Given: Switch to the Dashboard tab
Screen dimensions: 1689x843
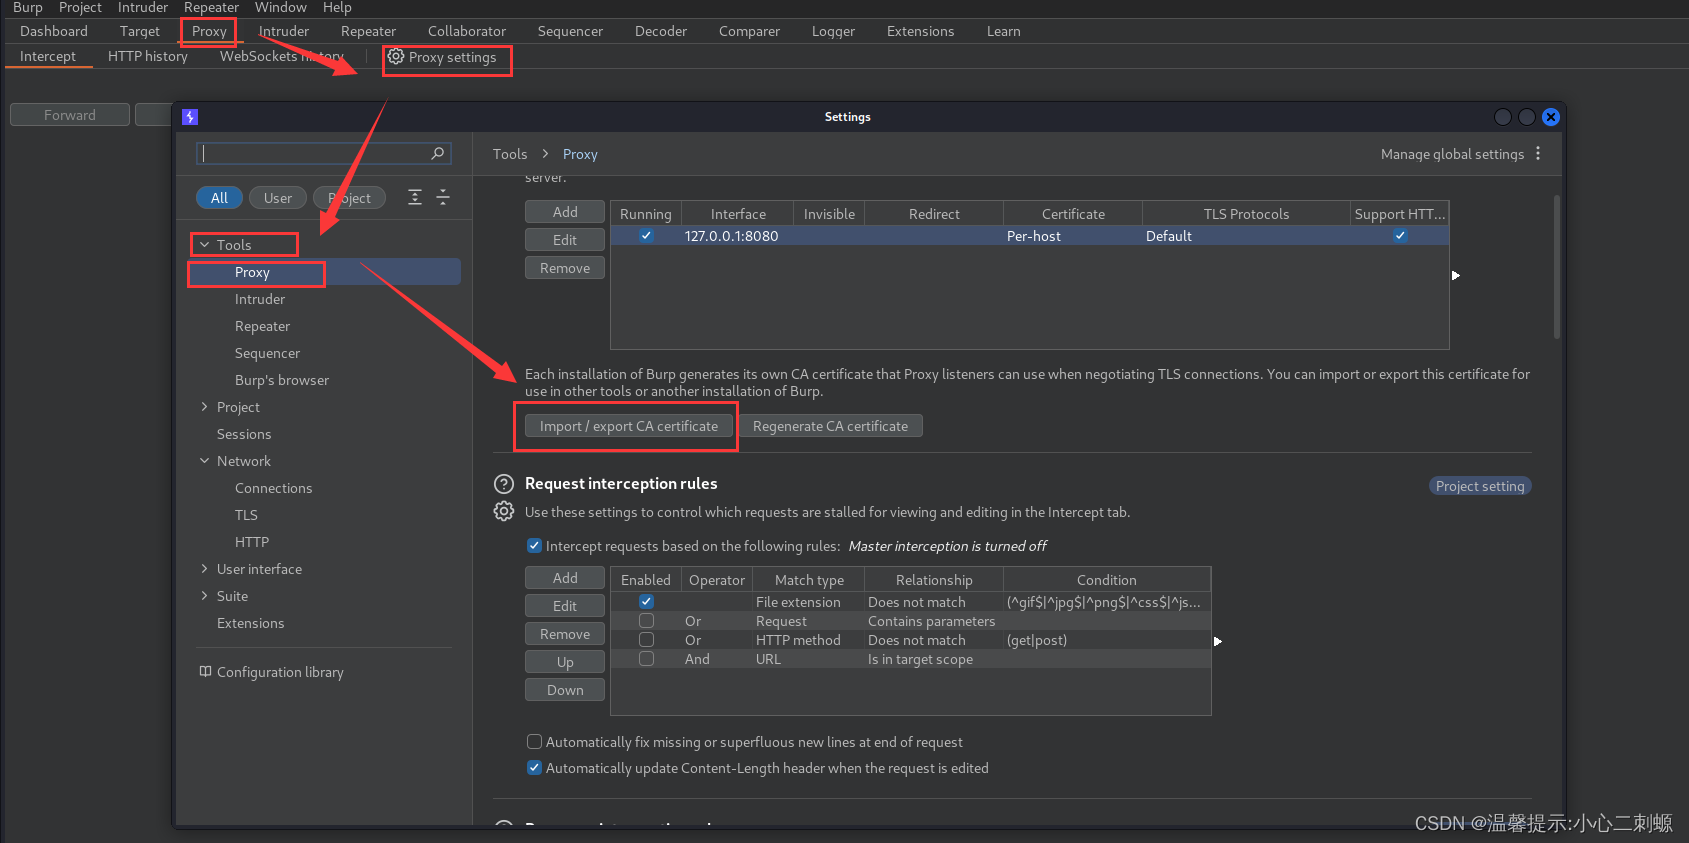Looking at the screenshot, I should click(54, 31).
